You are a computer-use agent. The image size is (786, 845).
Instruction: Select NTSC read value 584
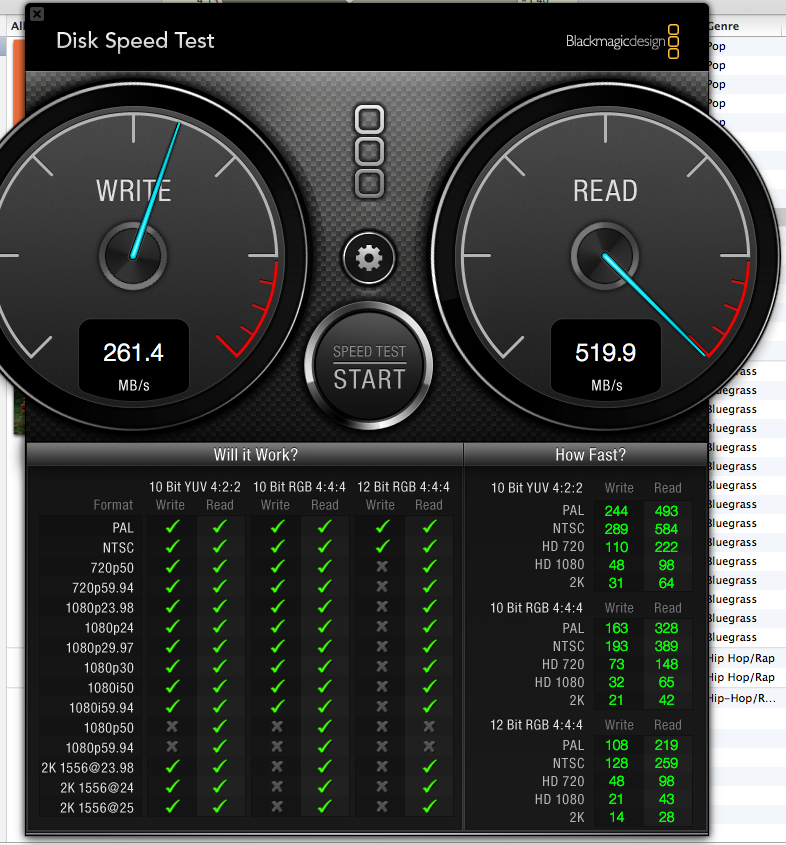coord(666,529)
